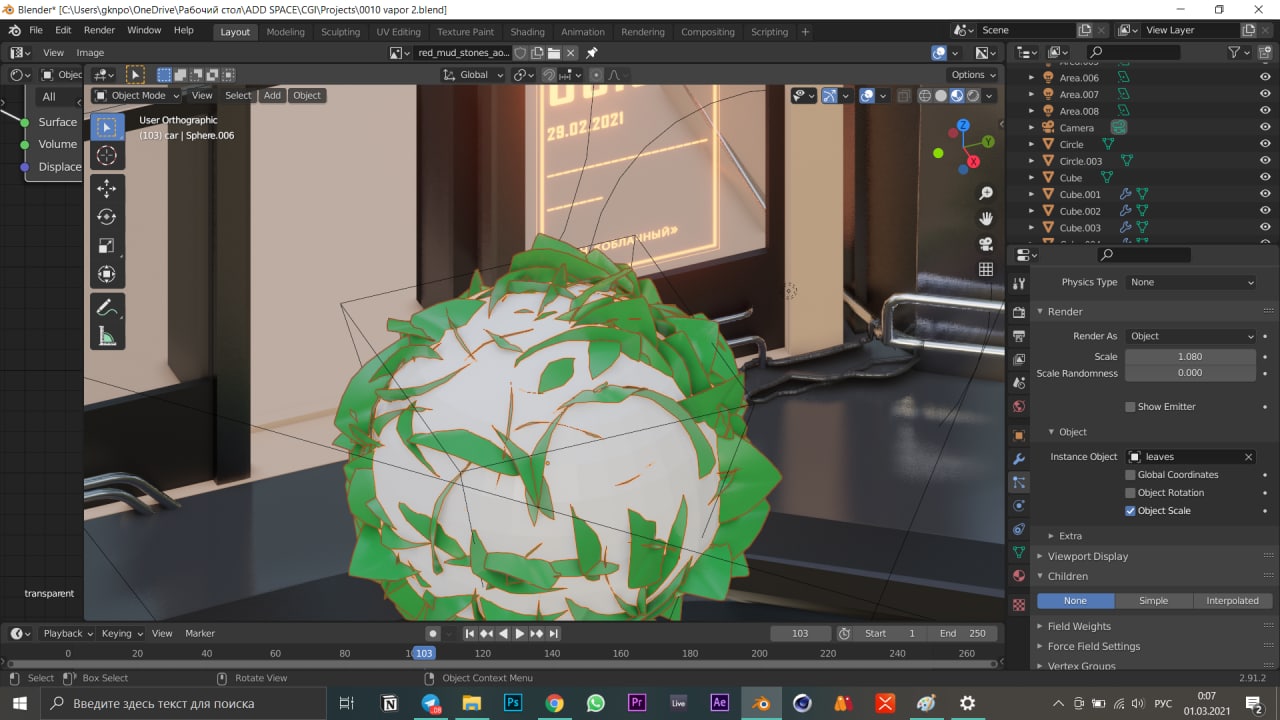
Task: Activate the Transform tool
Action: coord(107,274)
